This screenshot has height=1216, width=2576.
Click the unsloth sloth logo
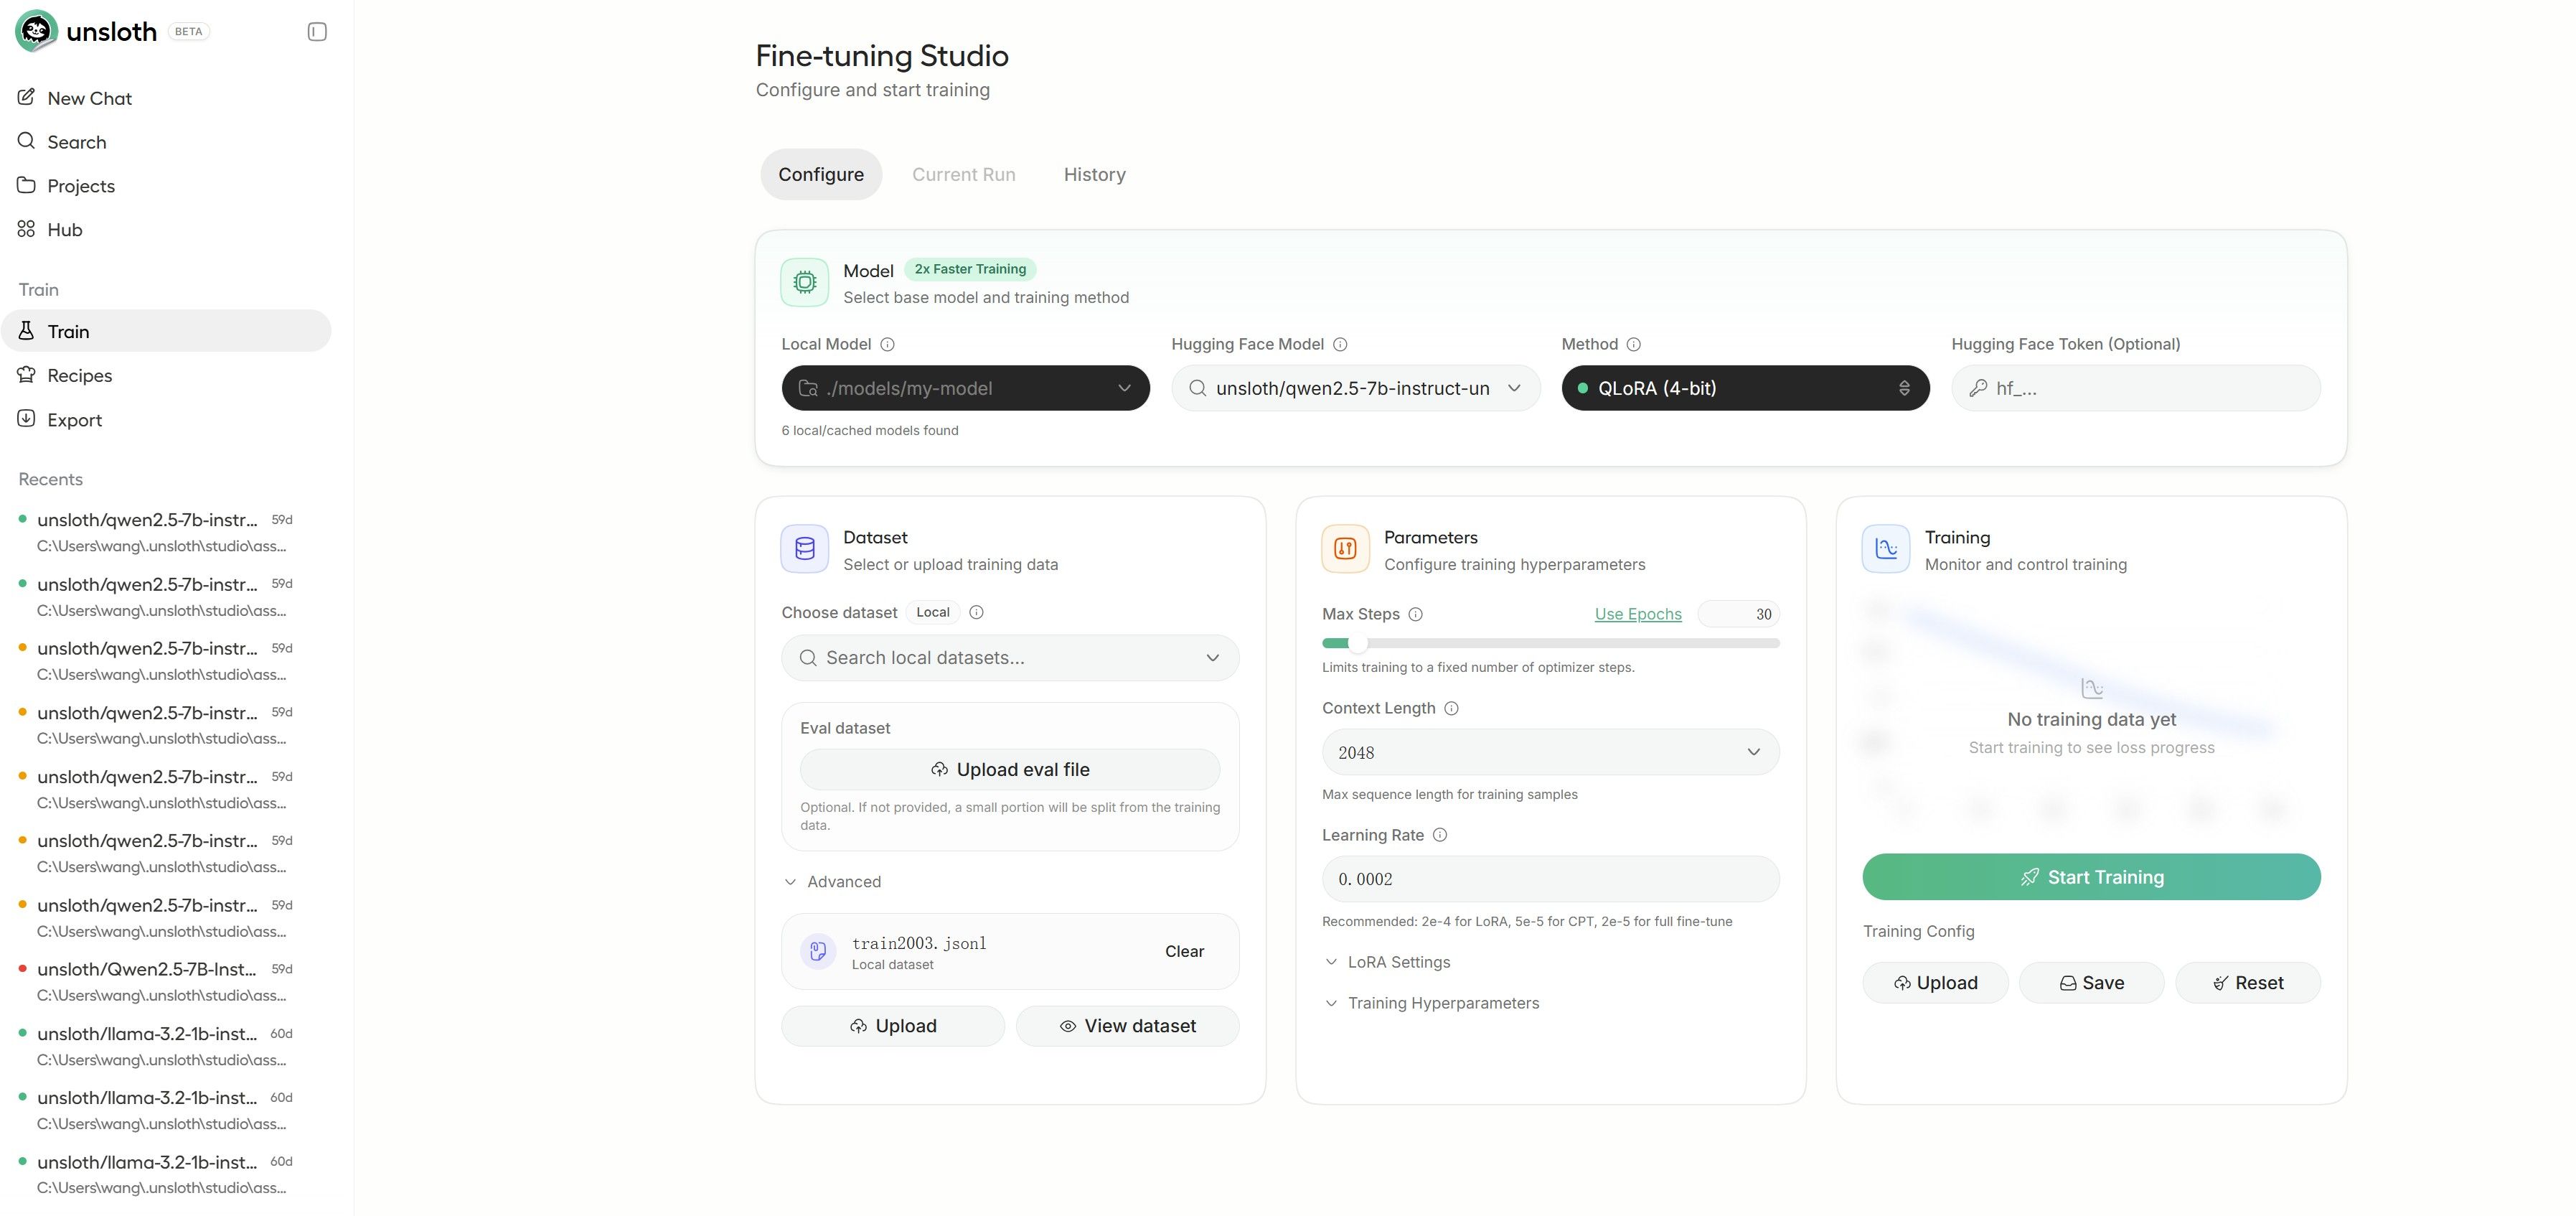click(37, 31)
